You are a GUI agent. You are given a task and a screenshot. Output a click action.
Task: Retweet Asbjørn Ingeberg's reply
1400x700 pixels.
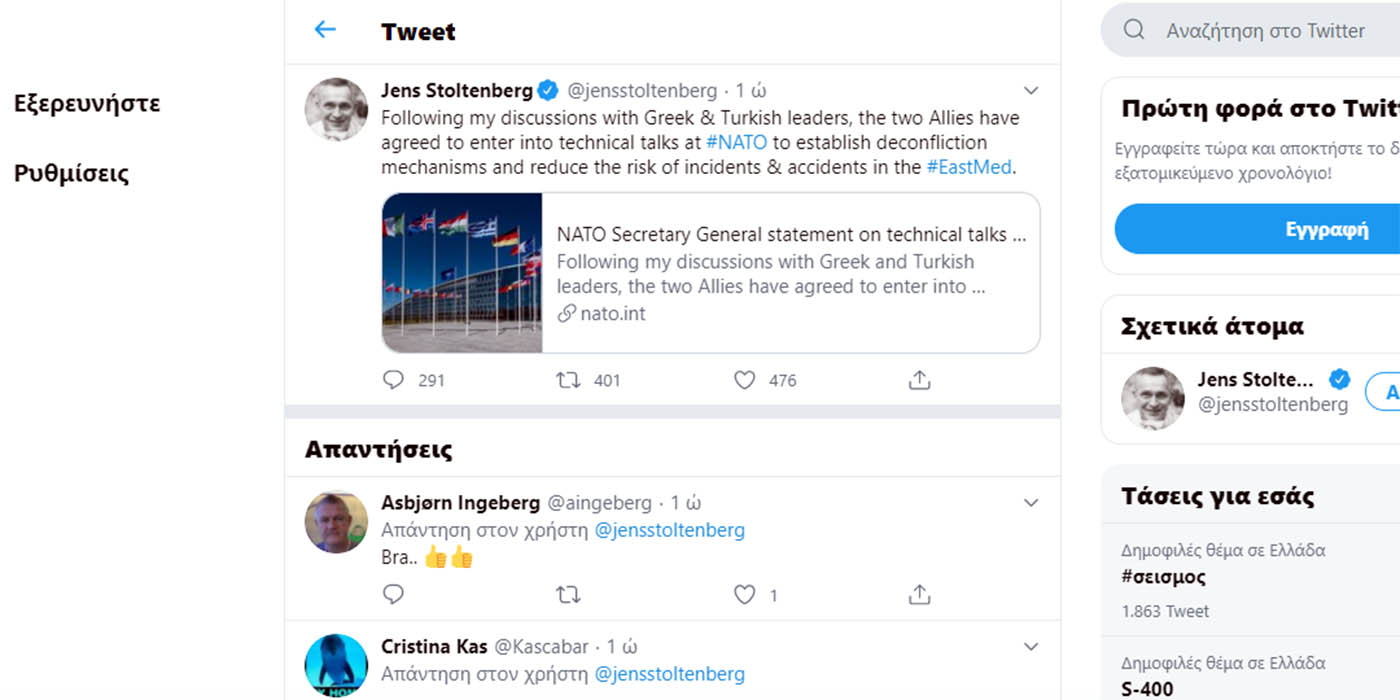pos(568,595)
